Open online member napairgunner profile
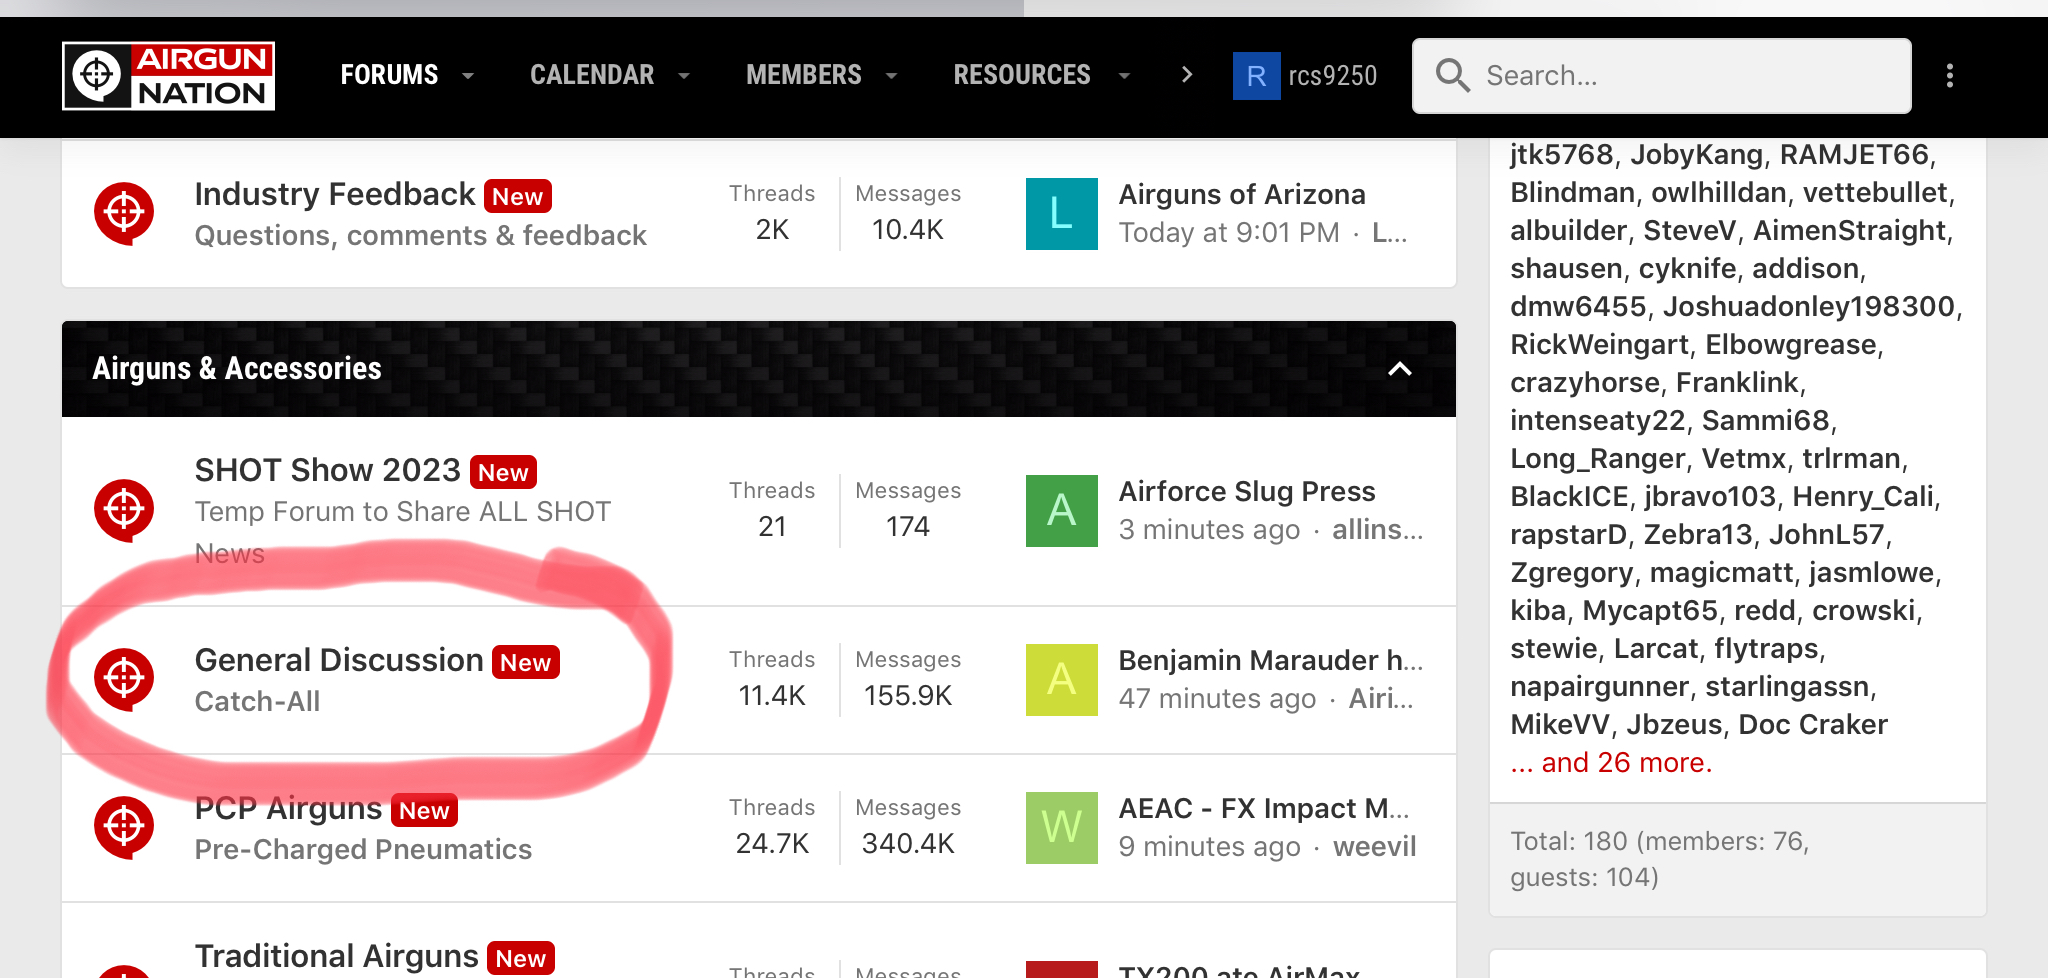 click(x=1599, y=686)
